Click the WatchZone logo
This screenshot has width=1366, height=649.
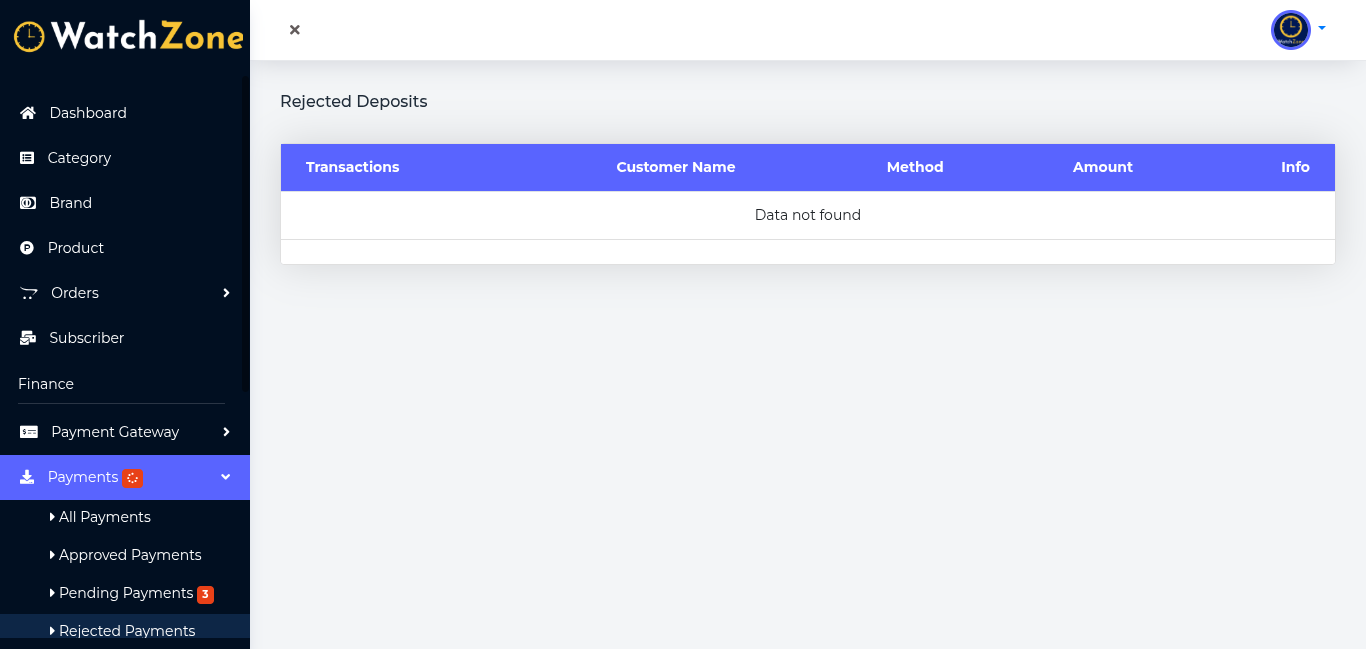tap(128, 37)
